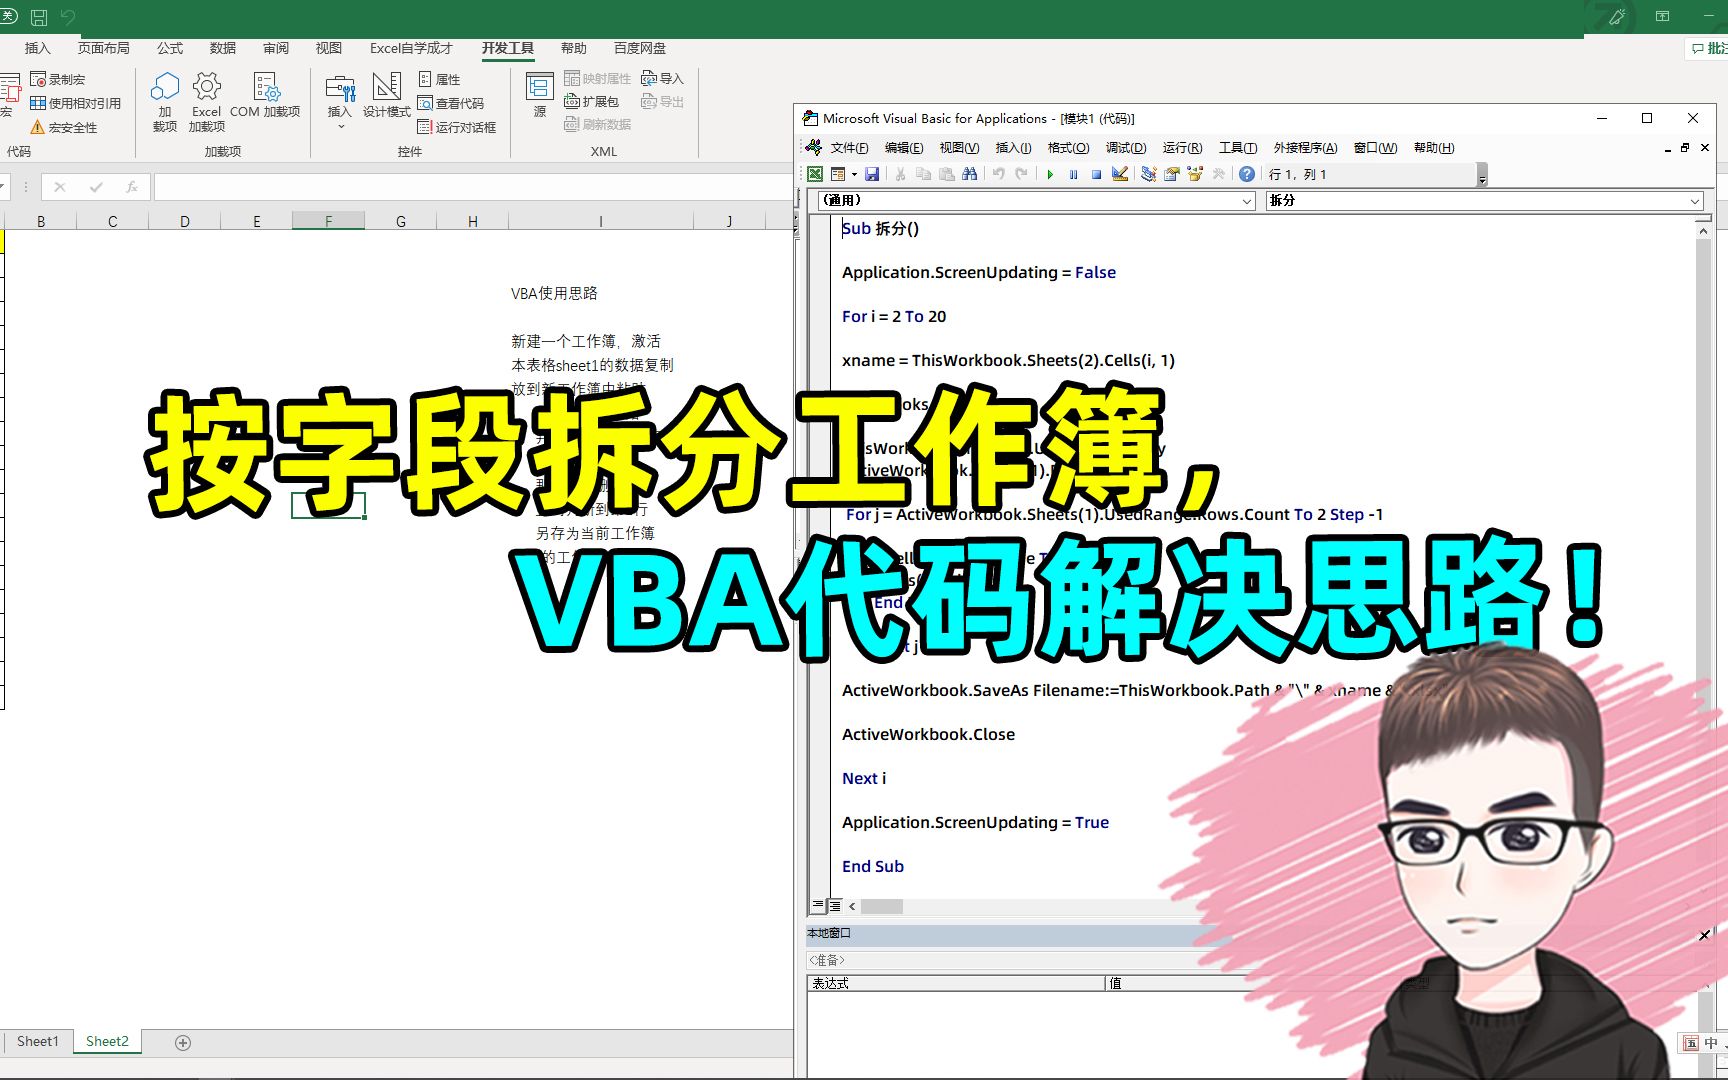This screenshot has height=1080, width=1728.
Task: Run the 拆分 macro with the Run button
Action: [1050, 174]
